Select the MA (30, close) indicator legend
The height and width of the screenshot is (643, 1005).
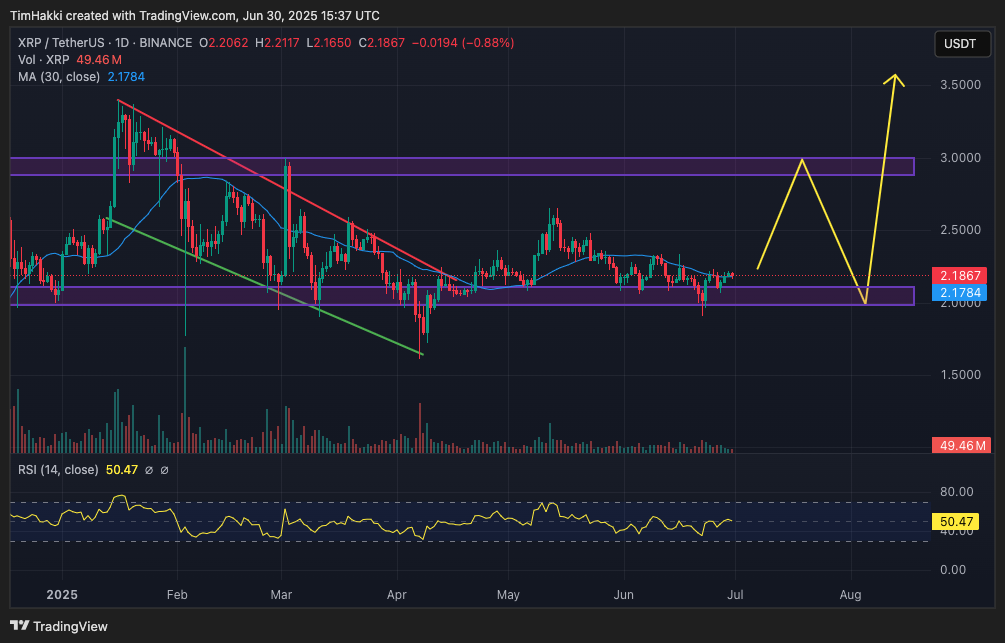tap(58, 77)
